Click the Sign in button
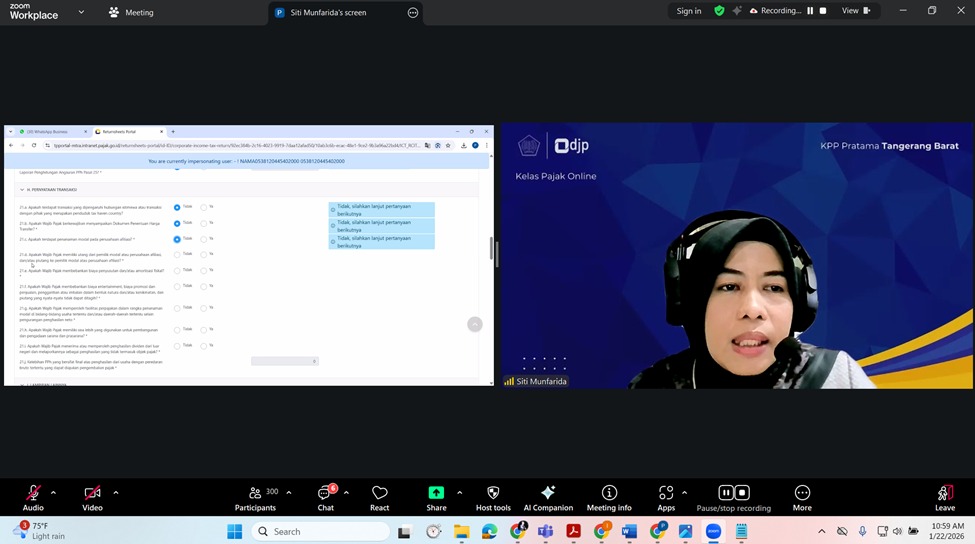This screenshot has width=975, height=544. (x=689, y=11)
